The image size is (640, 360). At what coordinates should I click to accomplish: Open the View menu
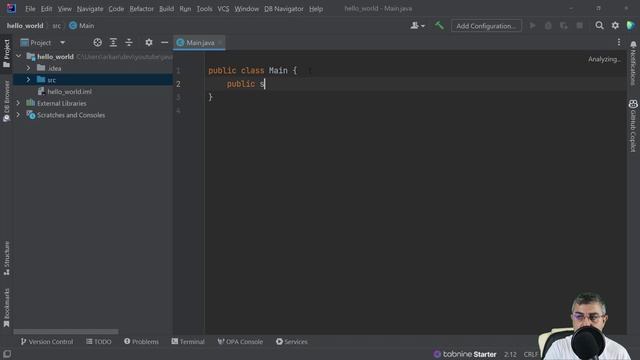[x=64, y=9]
